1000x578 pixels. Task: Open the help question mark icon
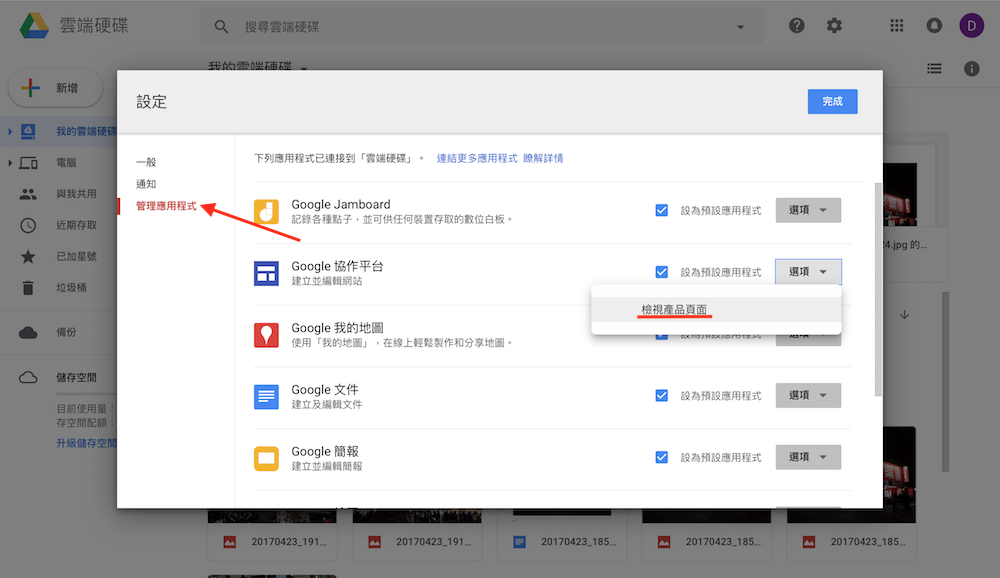(797, 26)
